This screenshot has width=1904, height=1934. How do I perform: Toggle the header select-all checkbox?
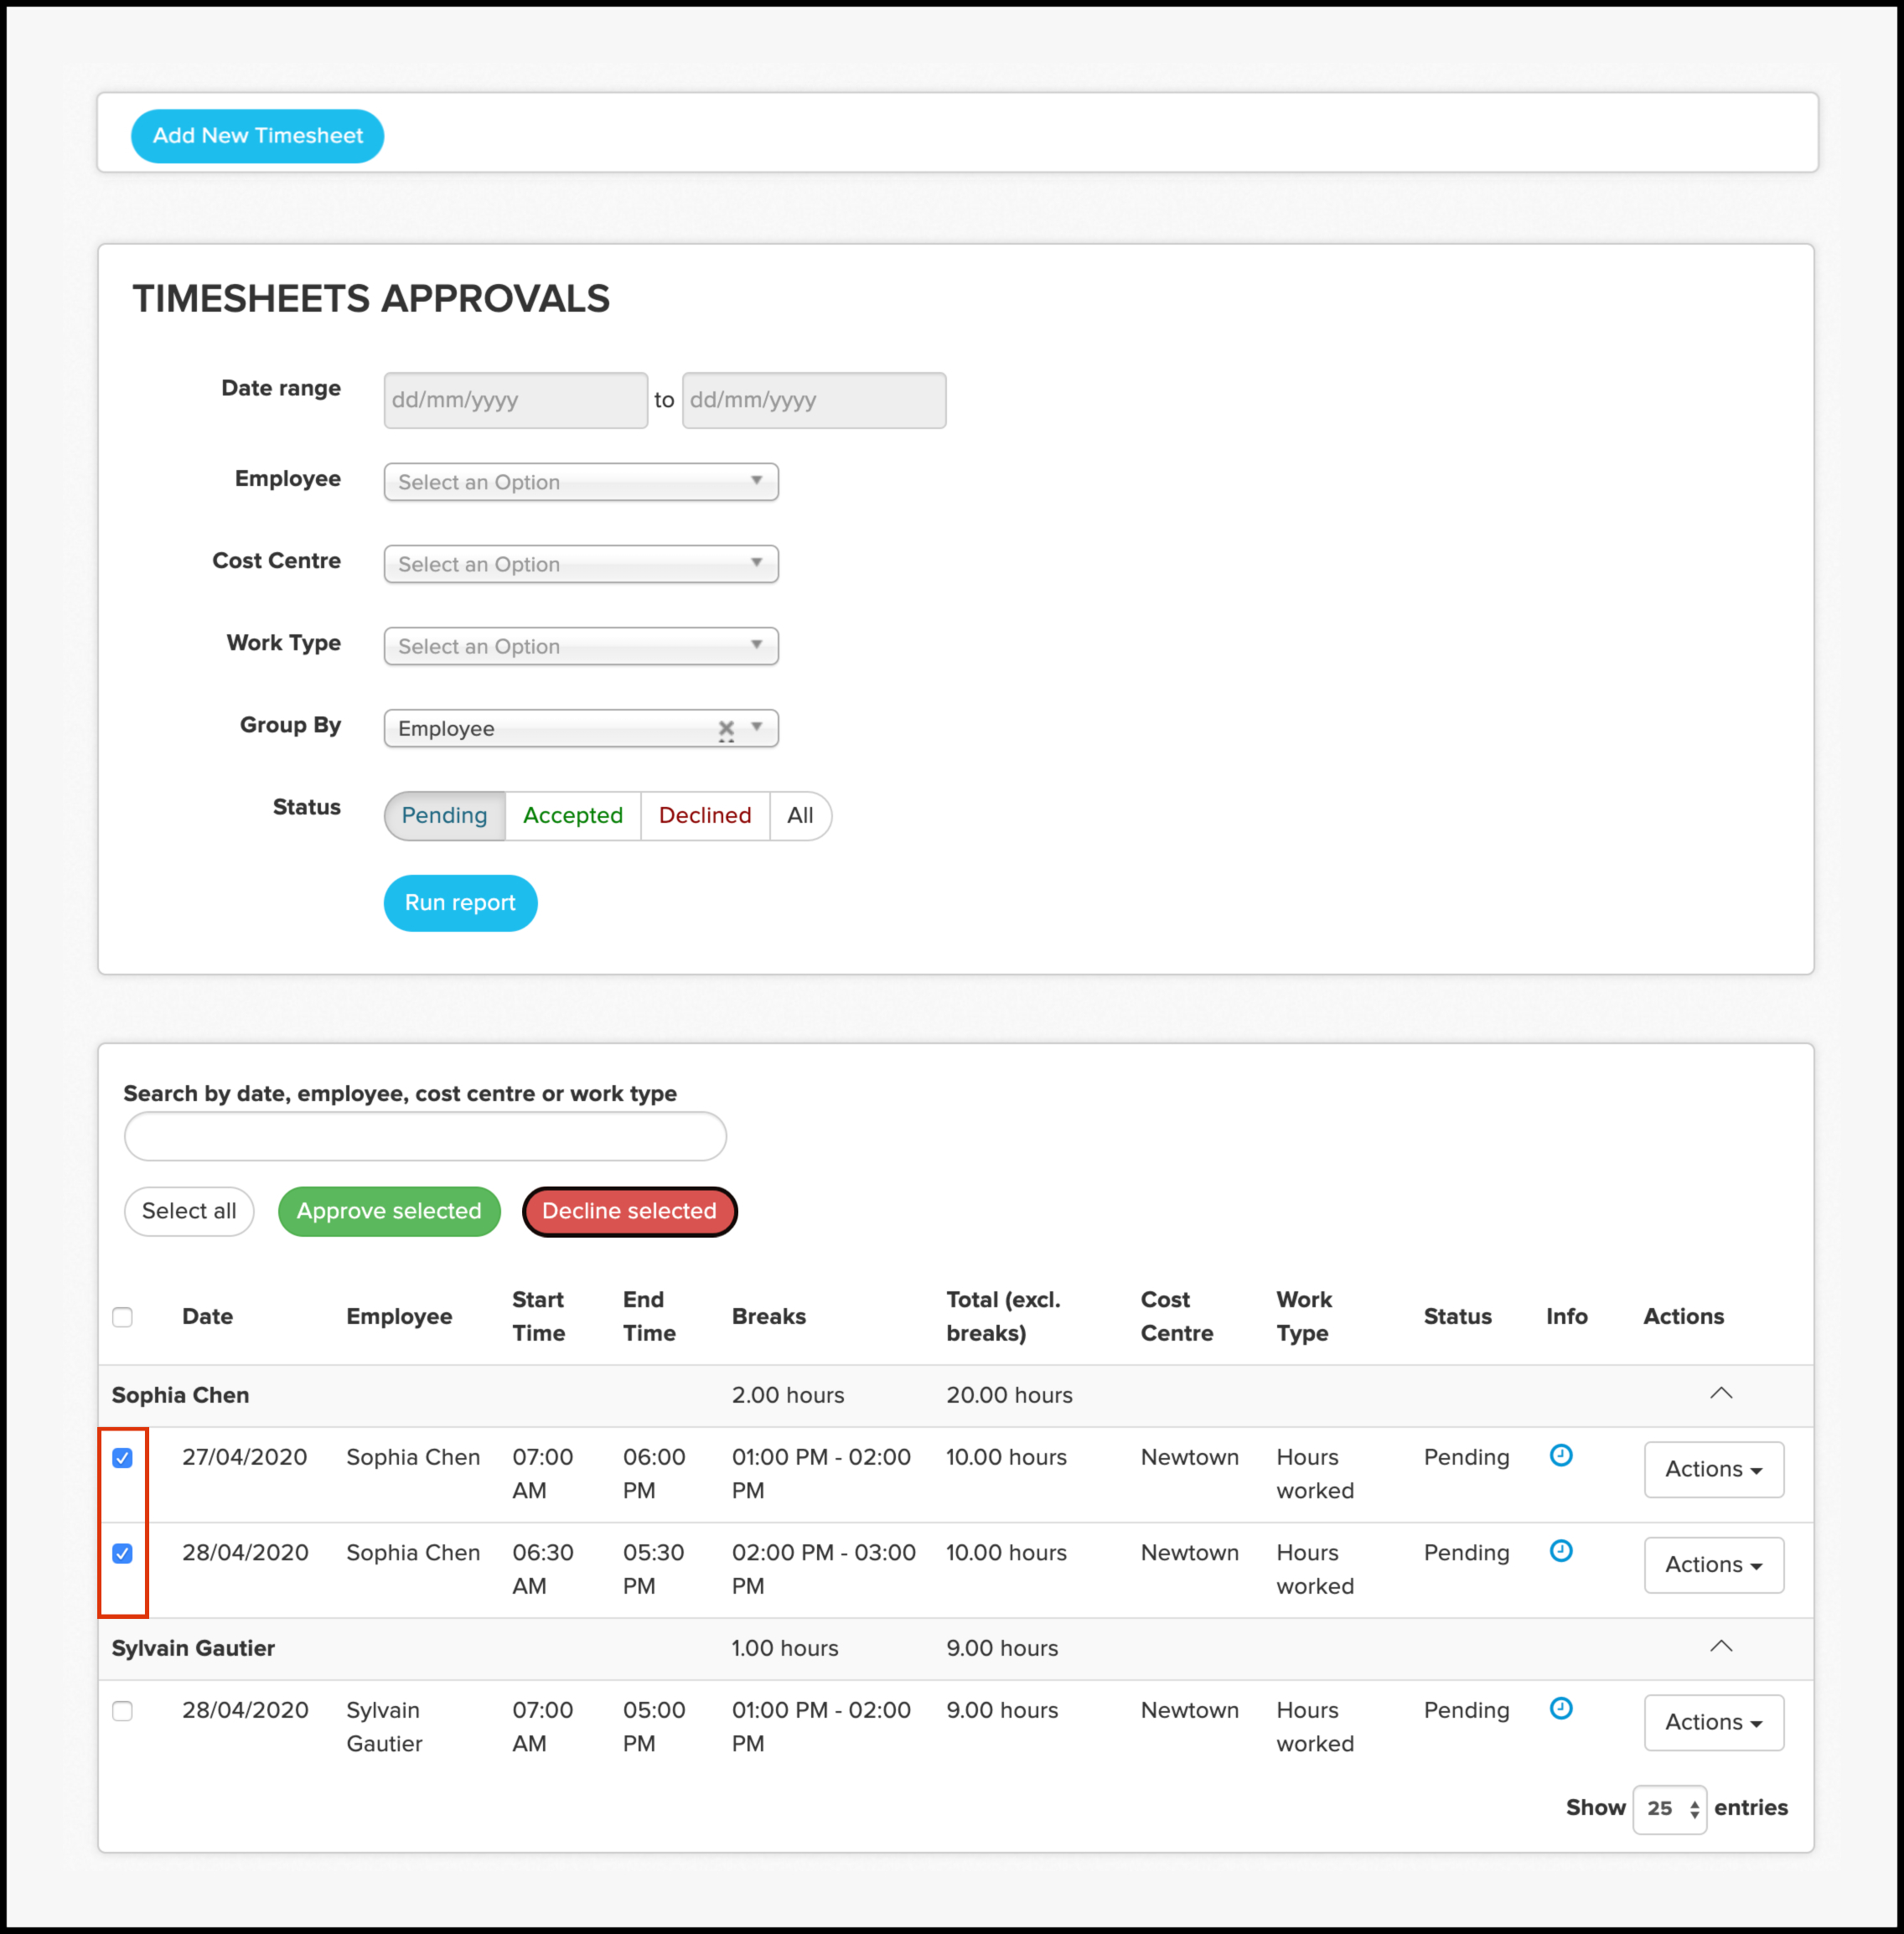tap(123, 1317)
